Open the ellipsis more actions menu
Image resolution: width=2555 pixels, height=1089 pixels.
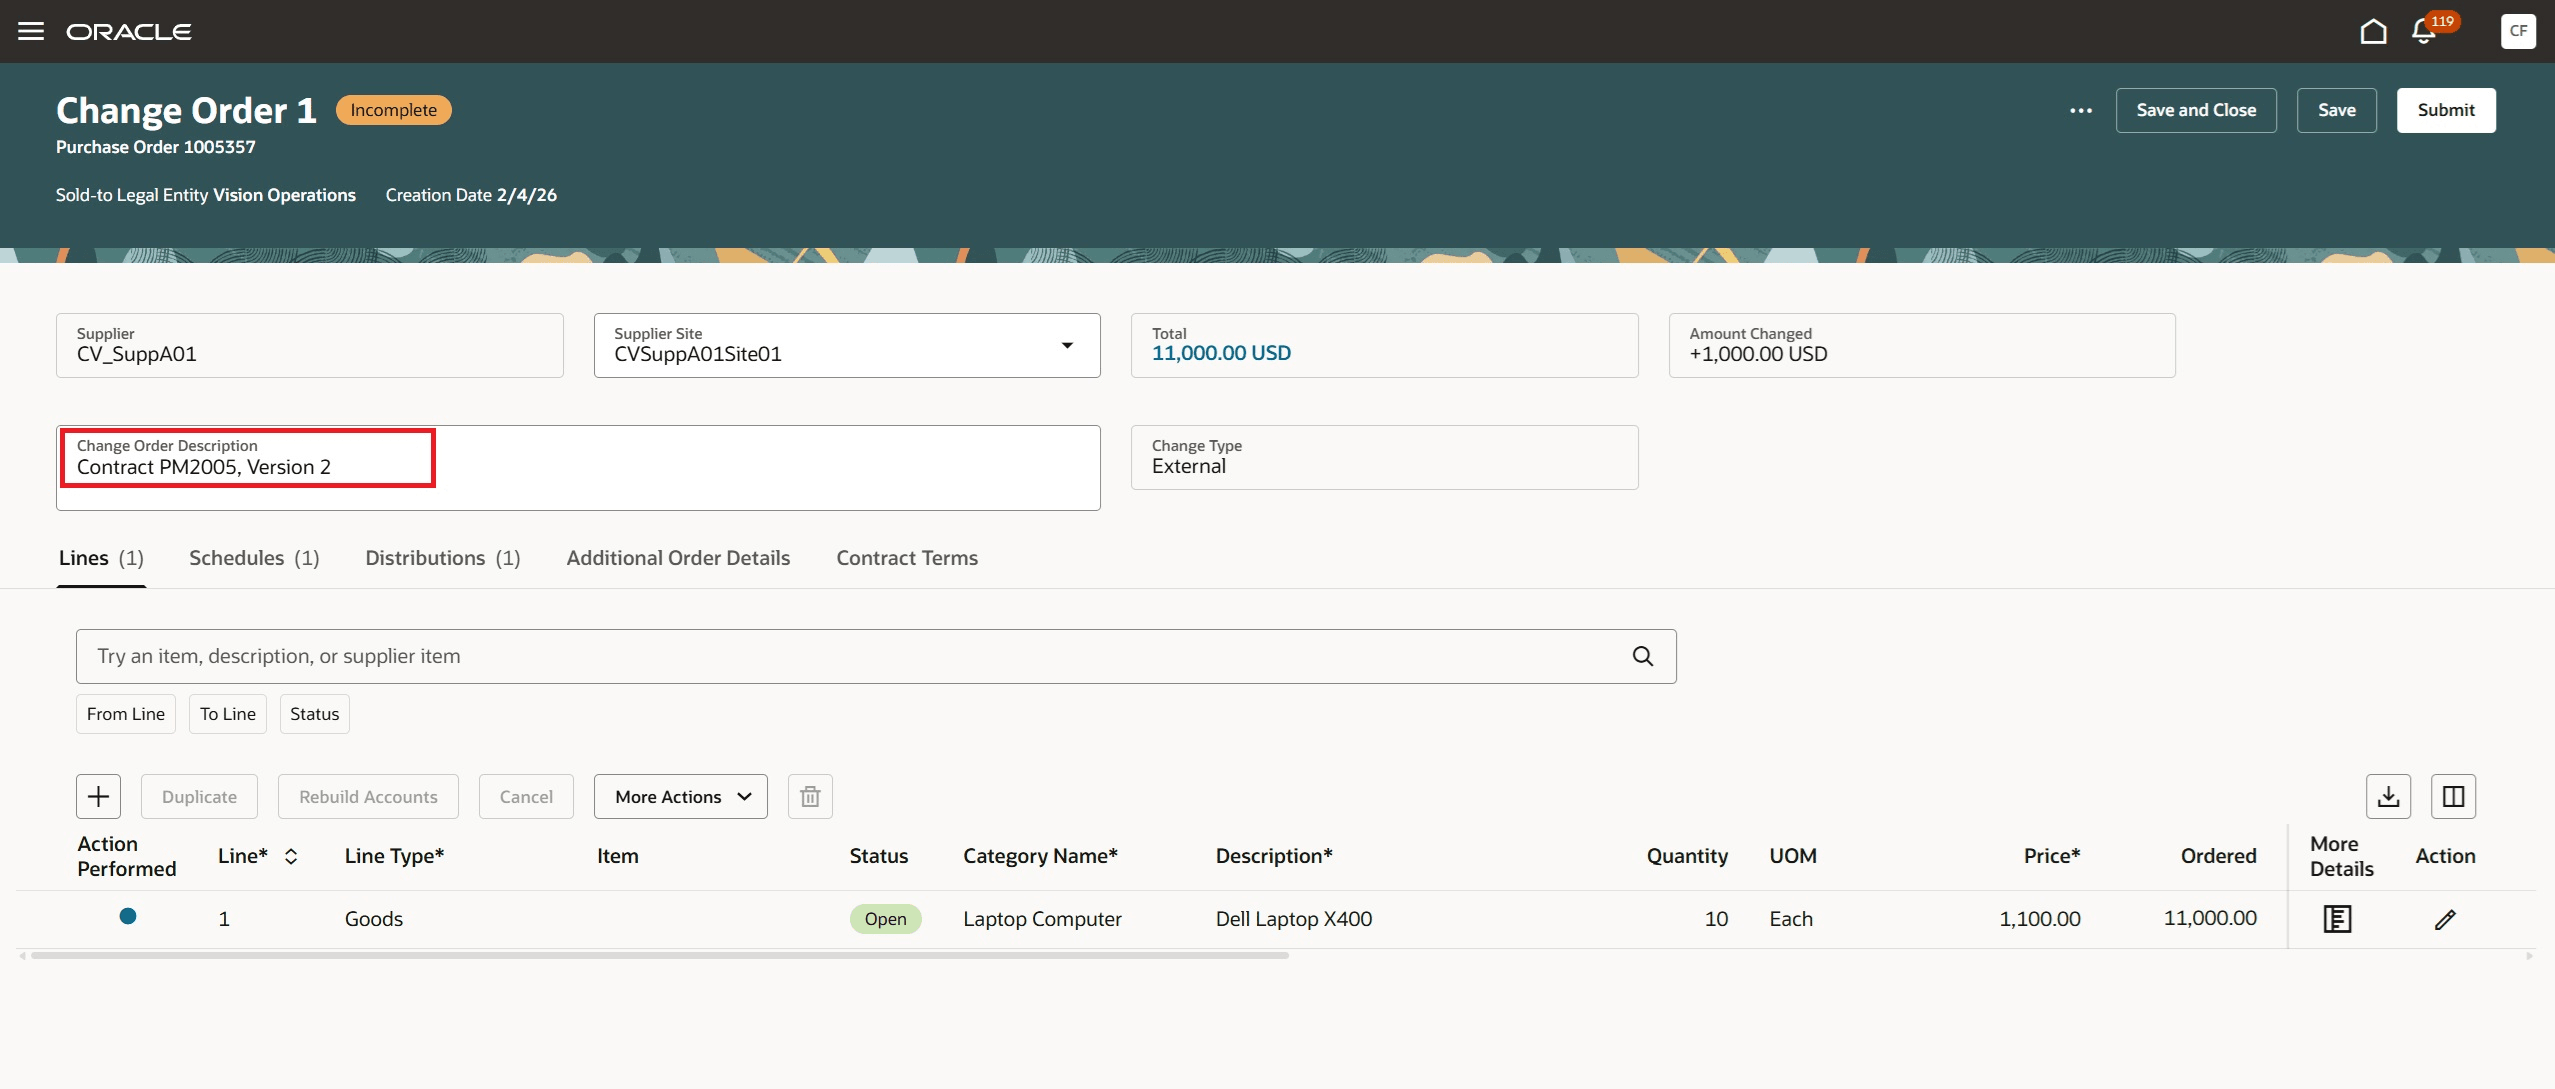[2081, 110]
